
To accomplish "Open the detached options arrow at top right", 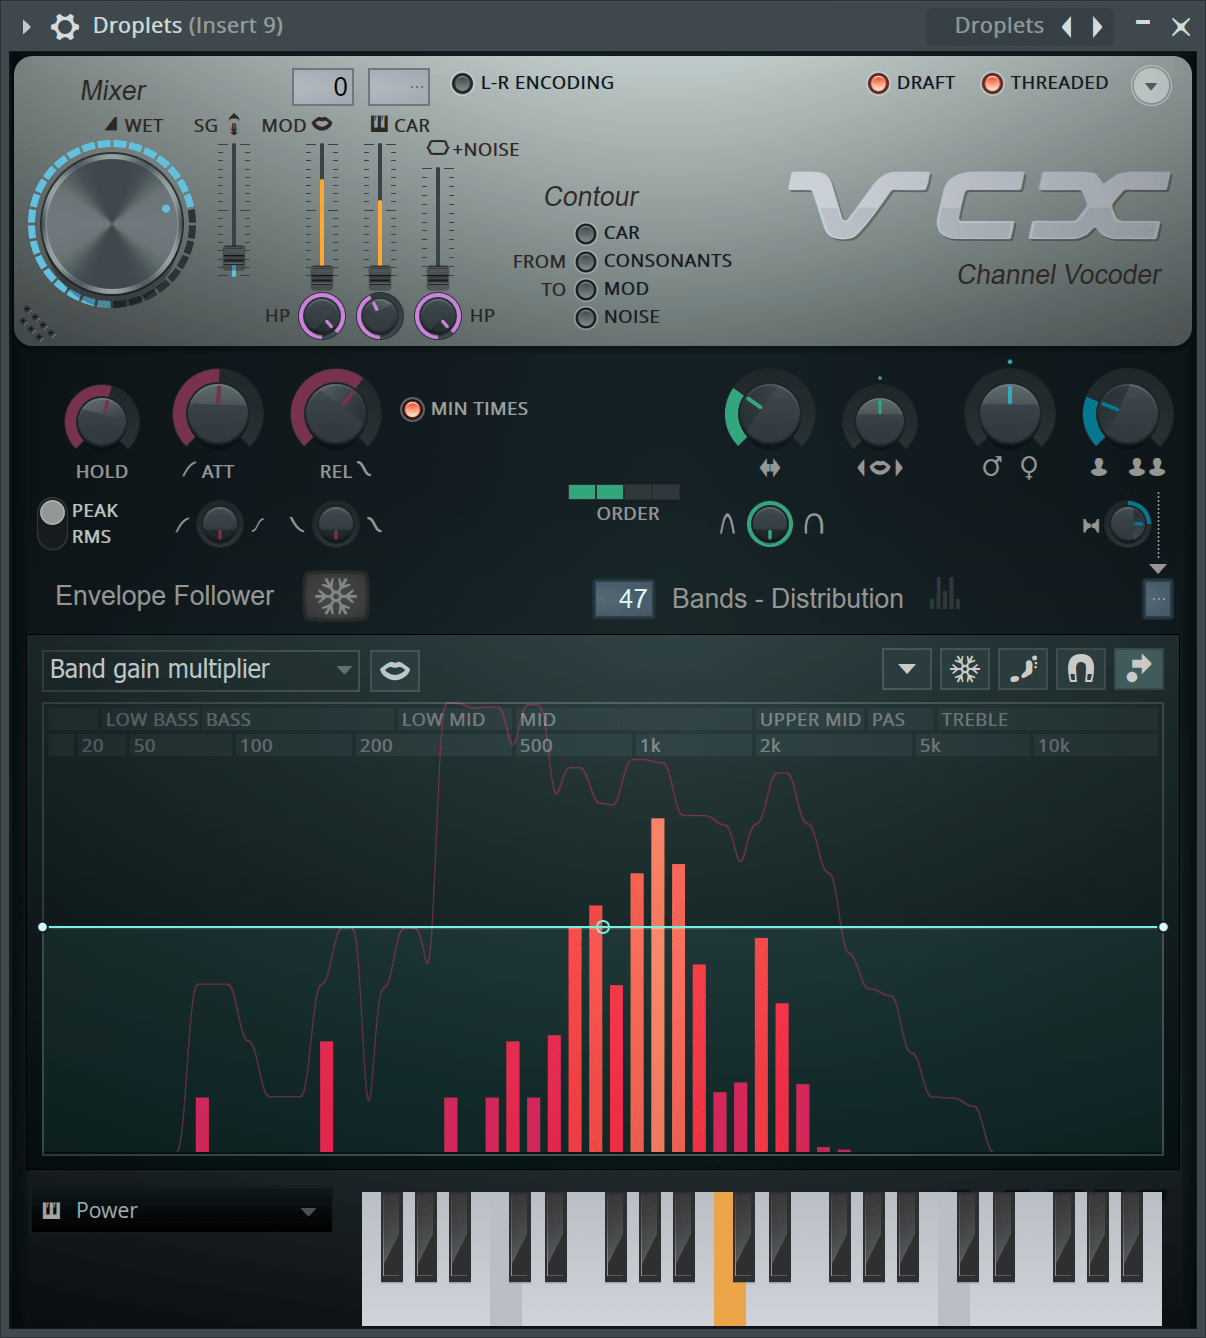I will (1150, 86).
